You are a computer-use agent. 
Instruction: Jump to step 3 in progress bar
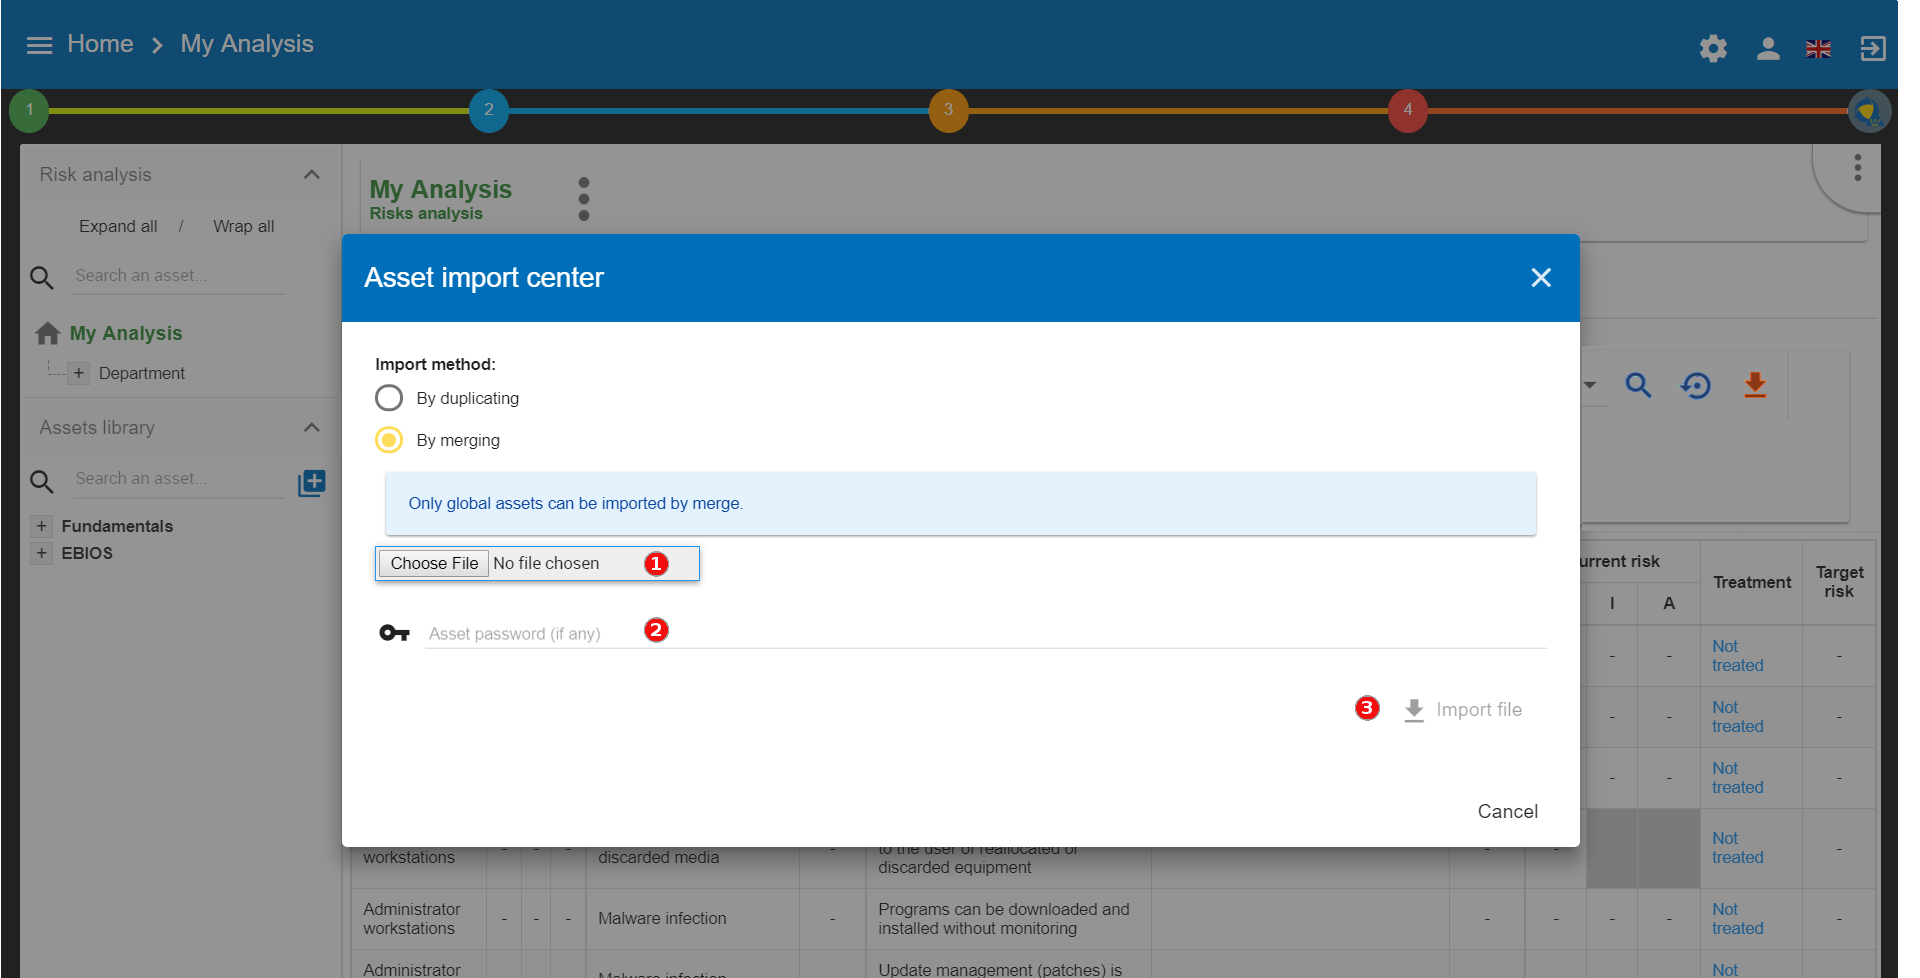click(x=948, y=110)
